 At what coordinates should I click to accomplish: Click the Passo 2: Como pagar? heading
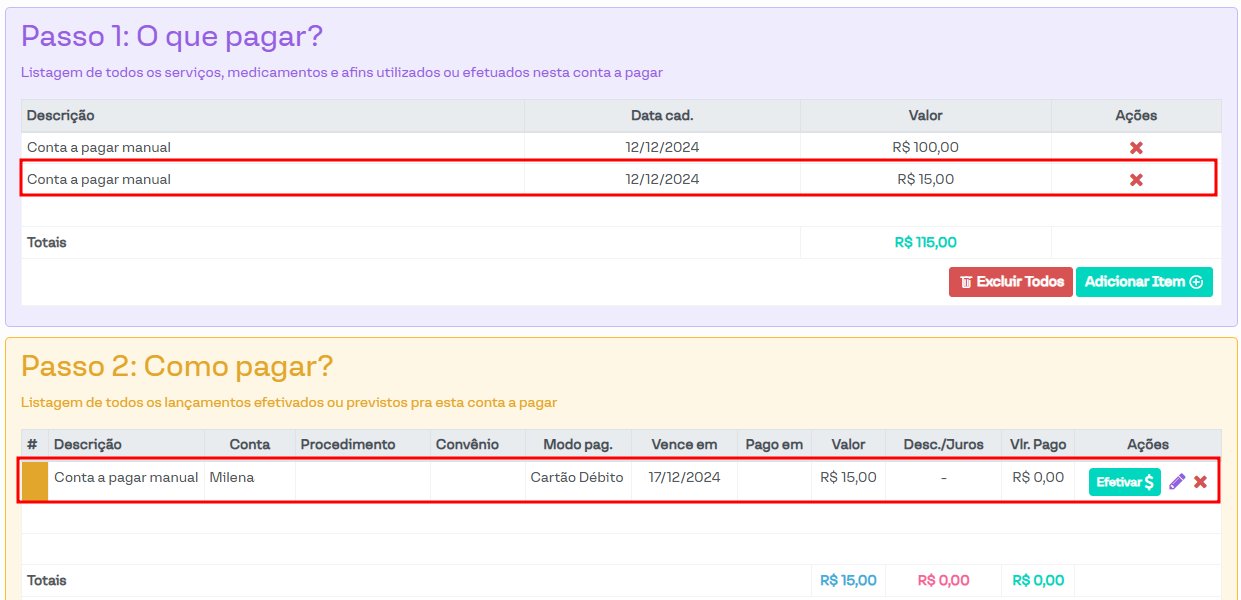coord(177,366)
